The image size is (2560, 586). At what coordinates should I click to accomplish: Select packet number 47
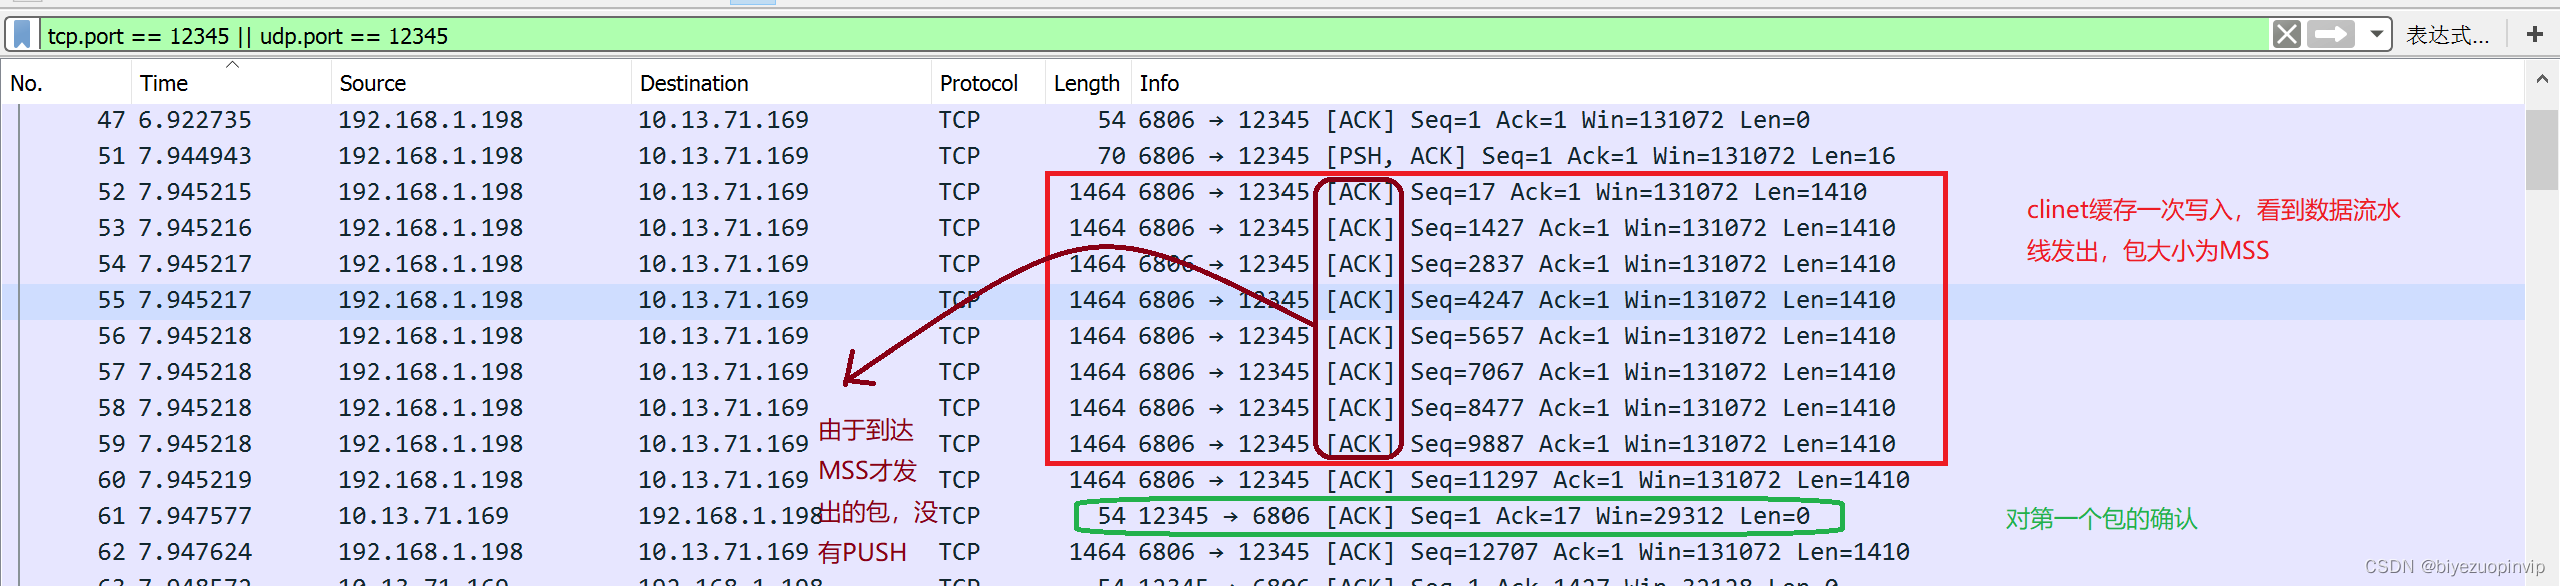[1262, 120]
